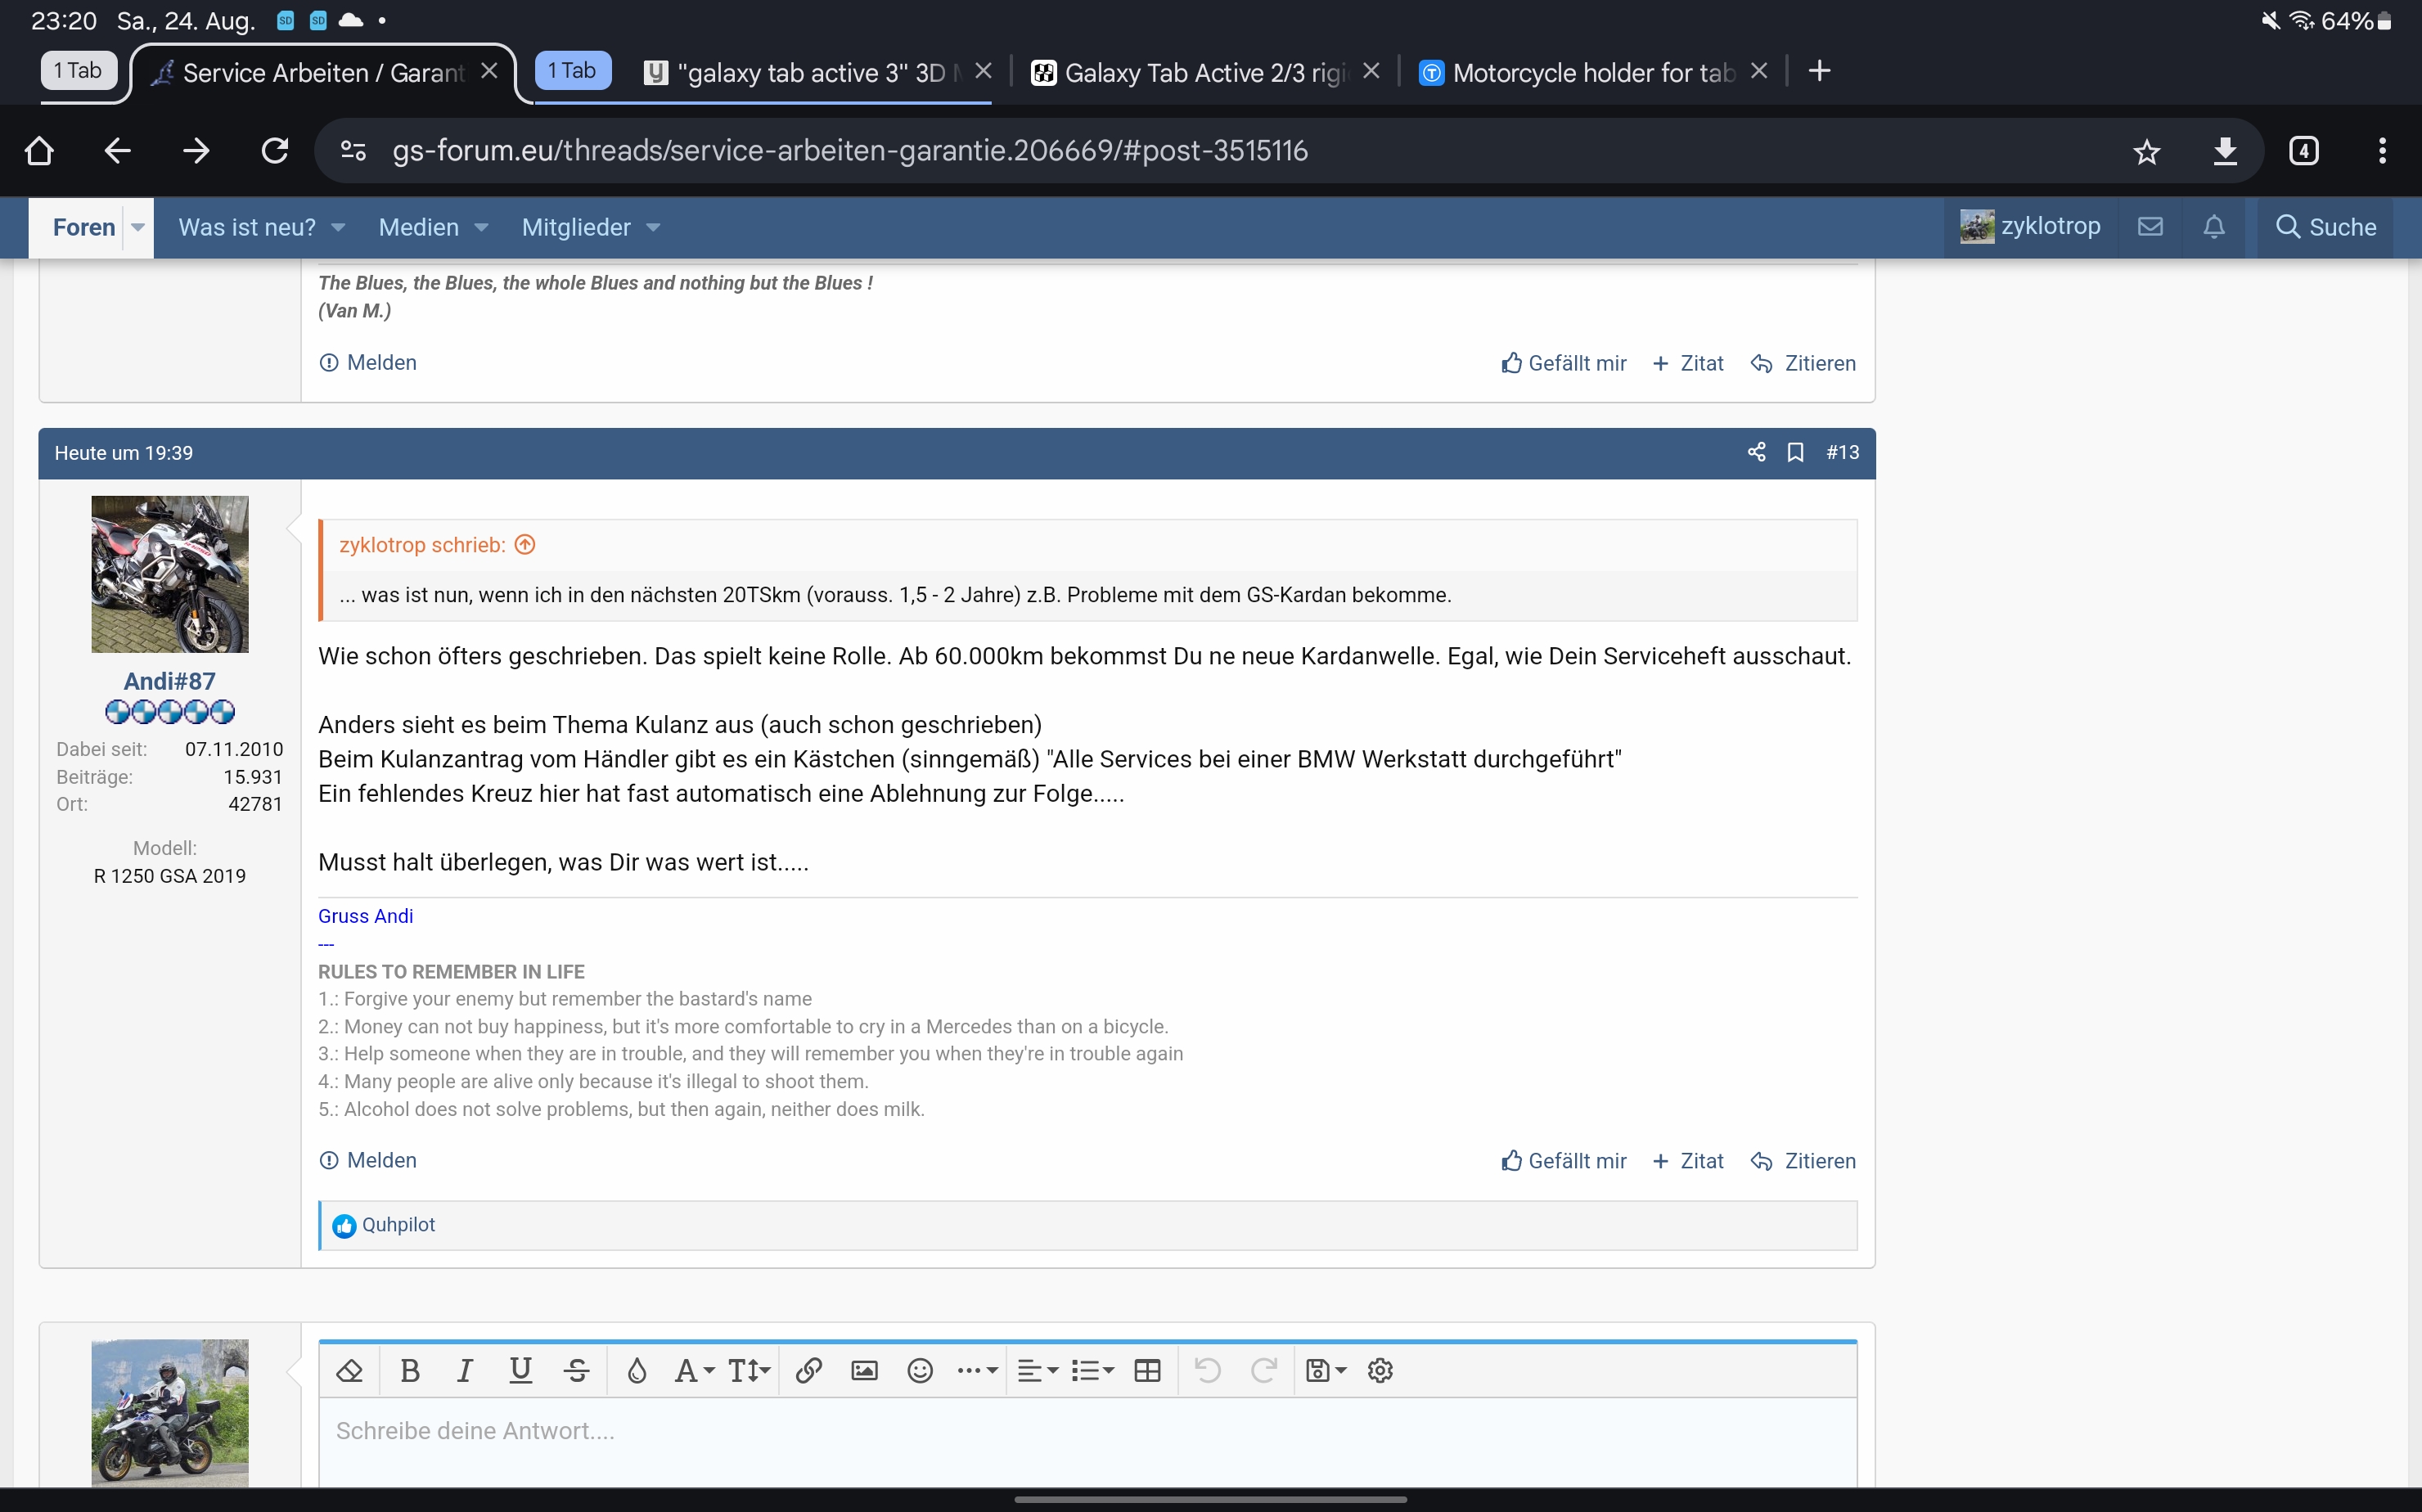Open the text color picker
Image resolution: width=2422 pixels, height=1512 pixels.
point(636,1370)
